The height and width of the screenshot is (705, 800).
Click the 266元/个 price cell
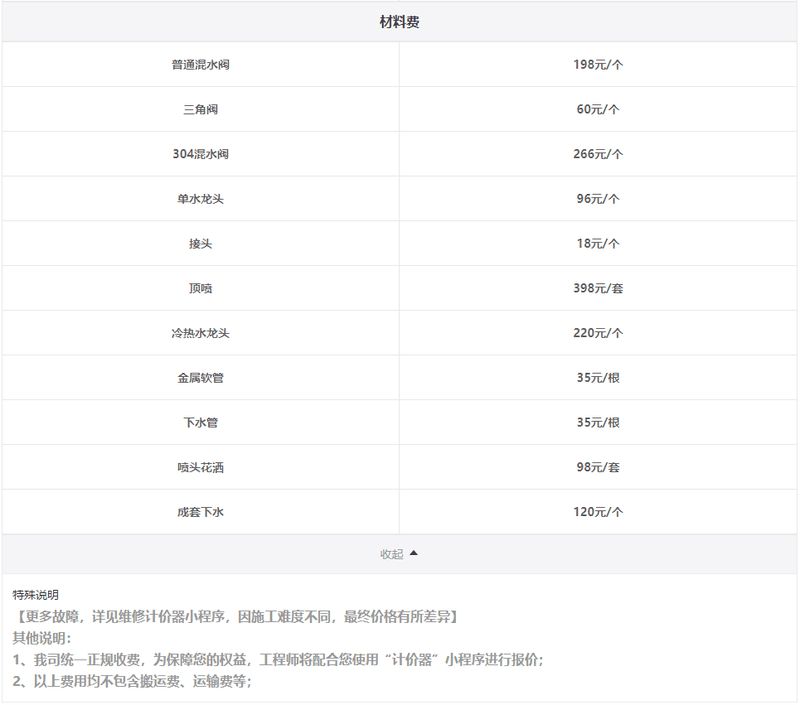[598, 154]
